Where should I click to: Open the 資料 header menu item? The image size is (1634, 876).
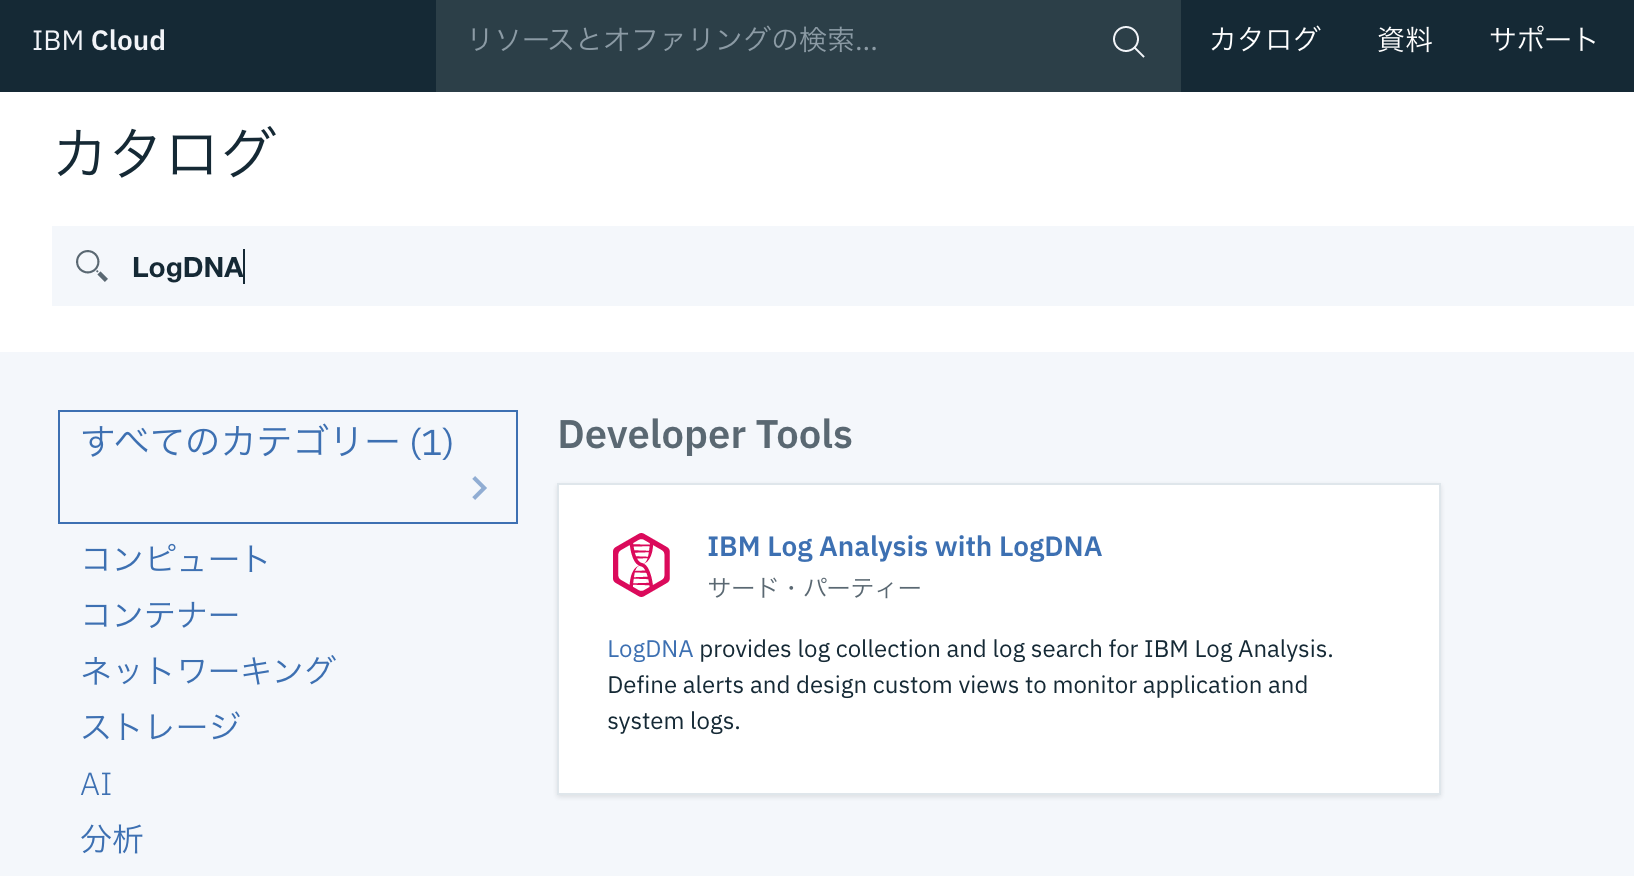pos(1404,40)
